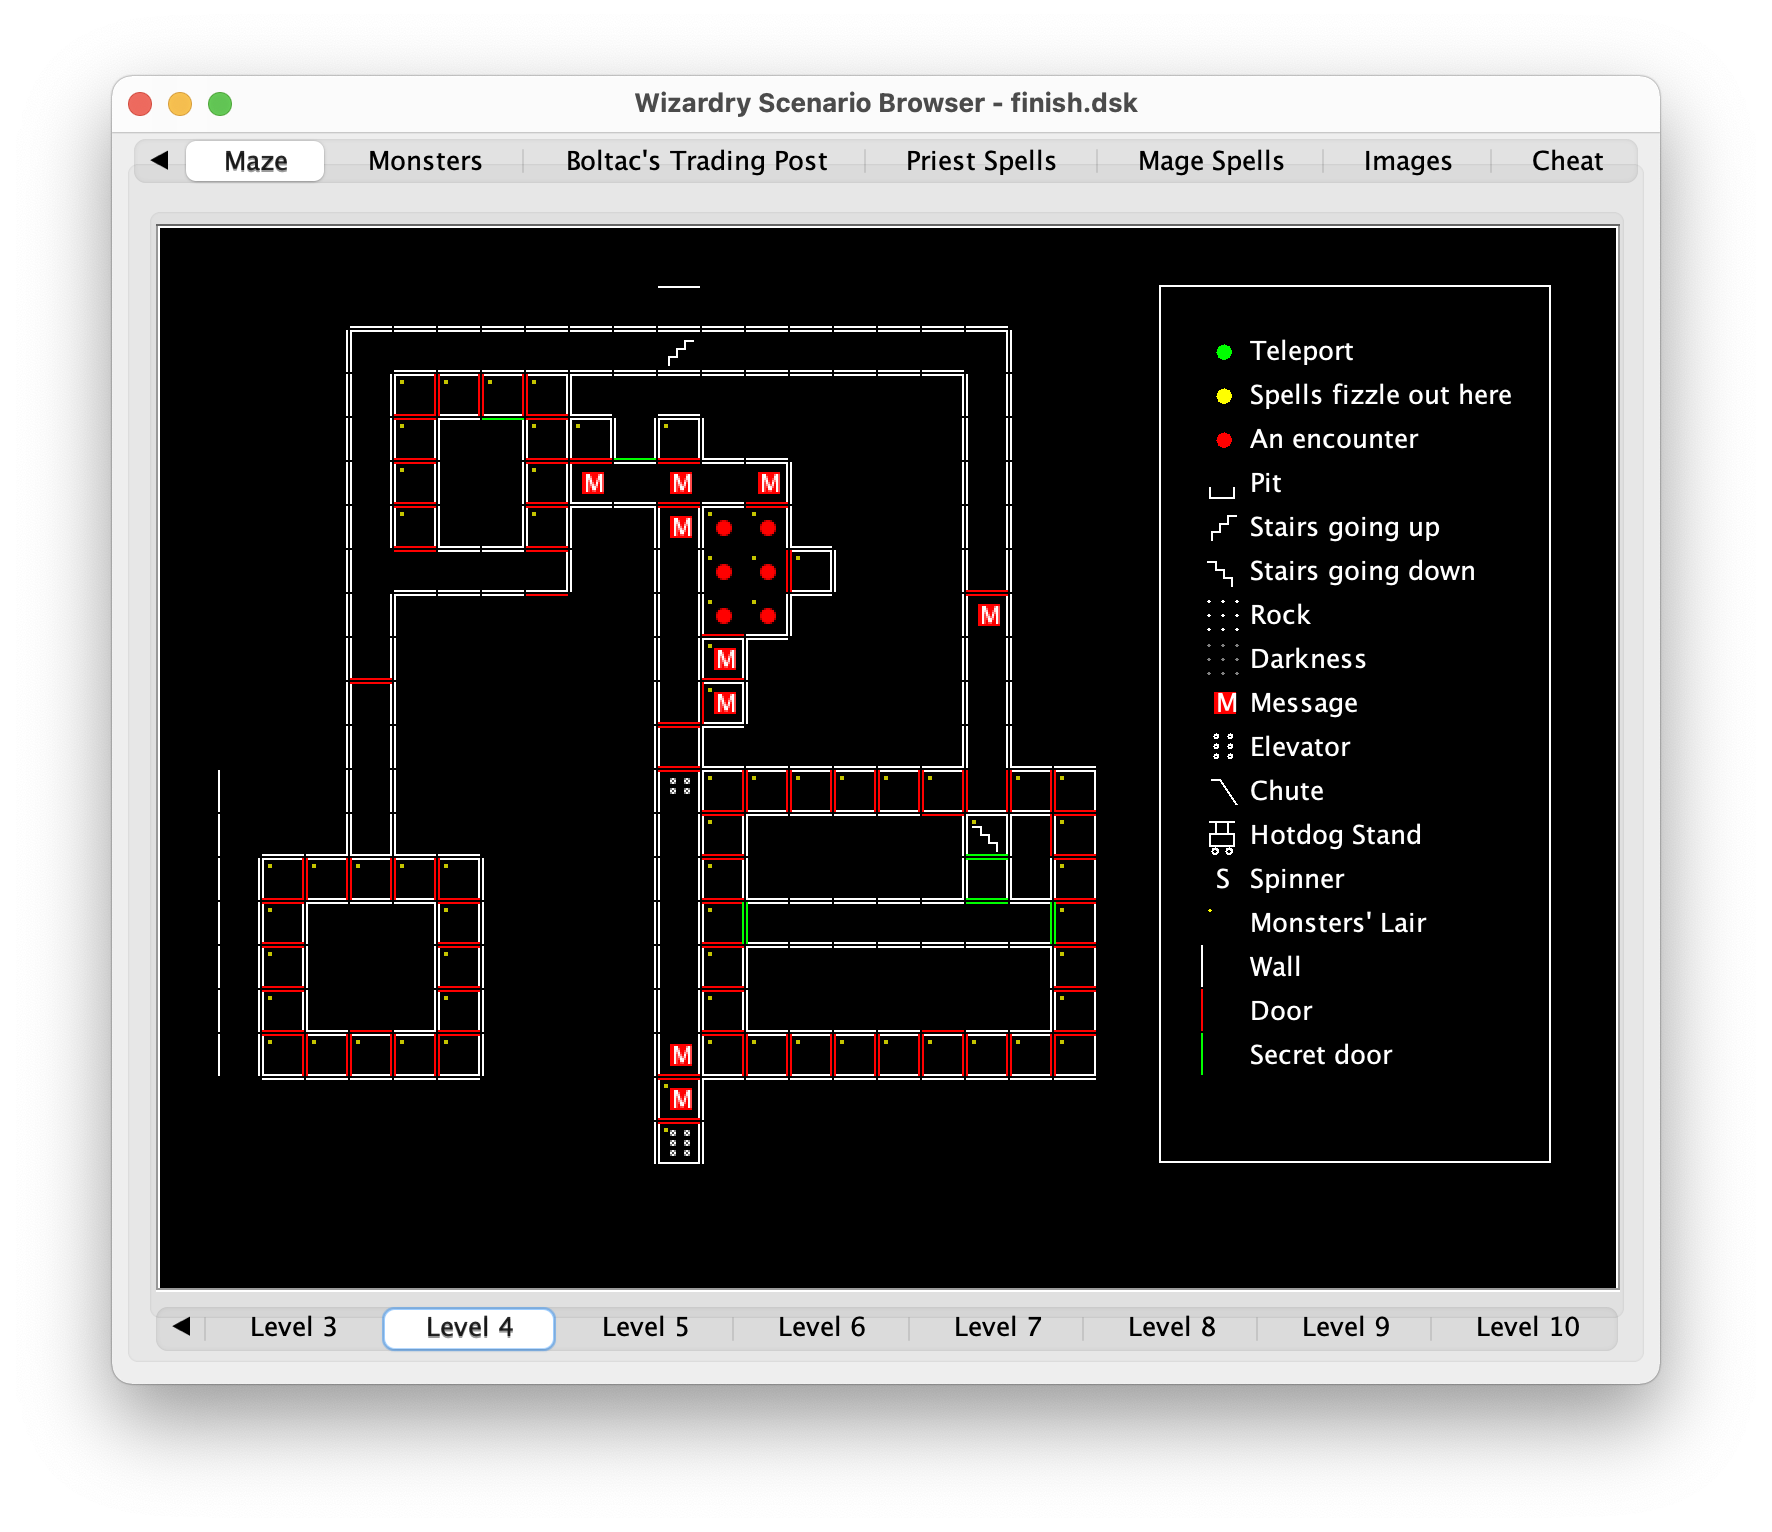Select the Level 4 tab
Viewport: 1772px width, 1532px height.
click(469, 1327)
